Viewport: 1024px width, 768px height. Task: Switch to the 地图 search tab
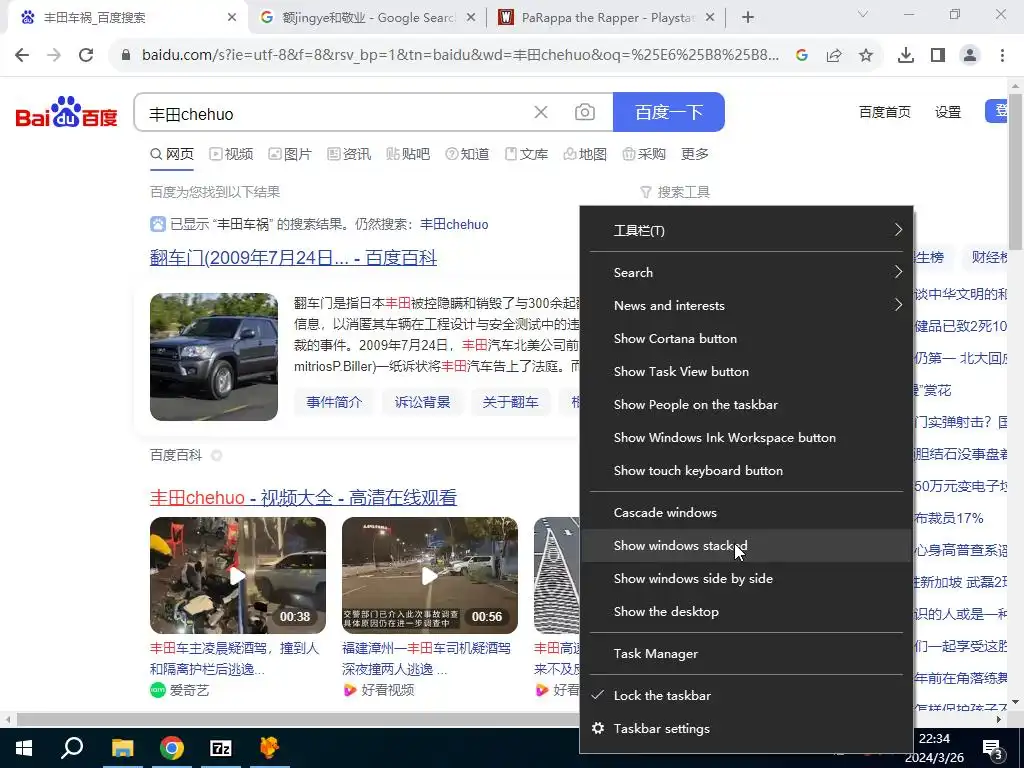point(585,154)
